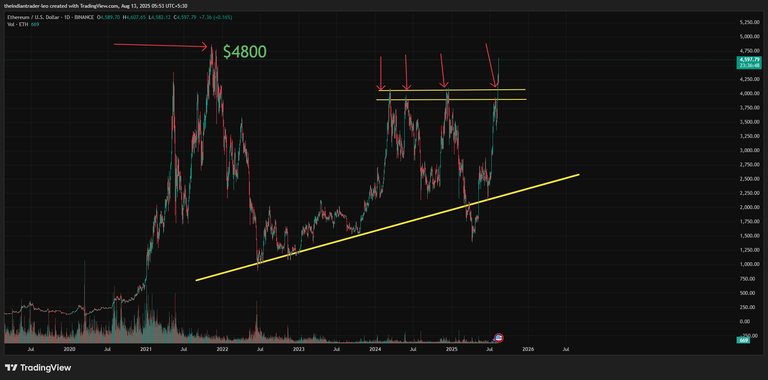Click the low price value 4,582.12
Viewport: 768px width, 380px height.
click(x=162, y=17)
